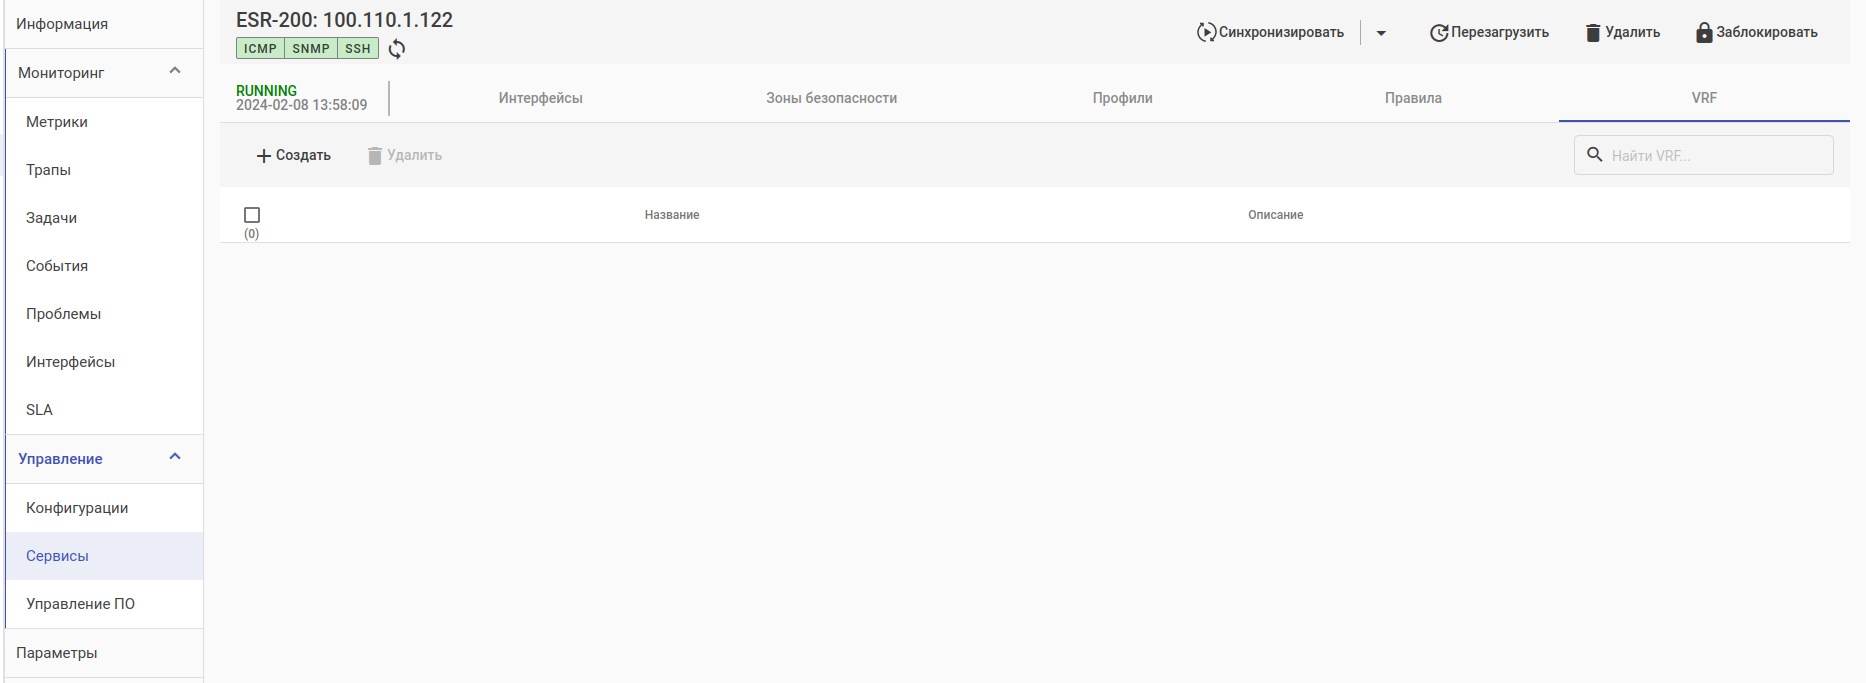This screenshot has width=1866, height=683.
Task: Collapse the Управление section chevron
Action: coord(175,457)
